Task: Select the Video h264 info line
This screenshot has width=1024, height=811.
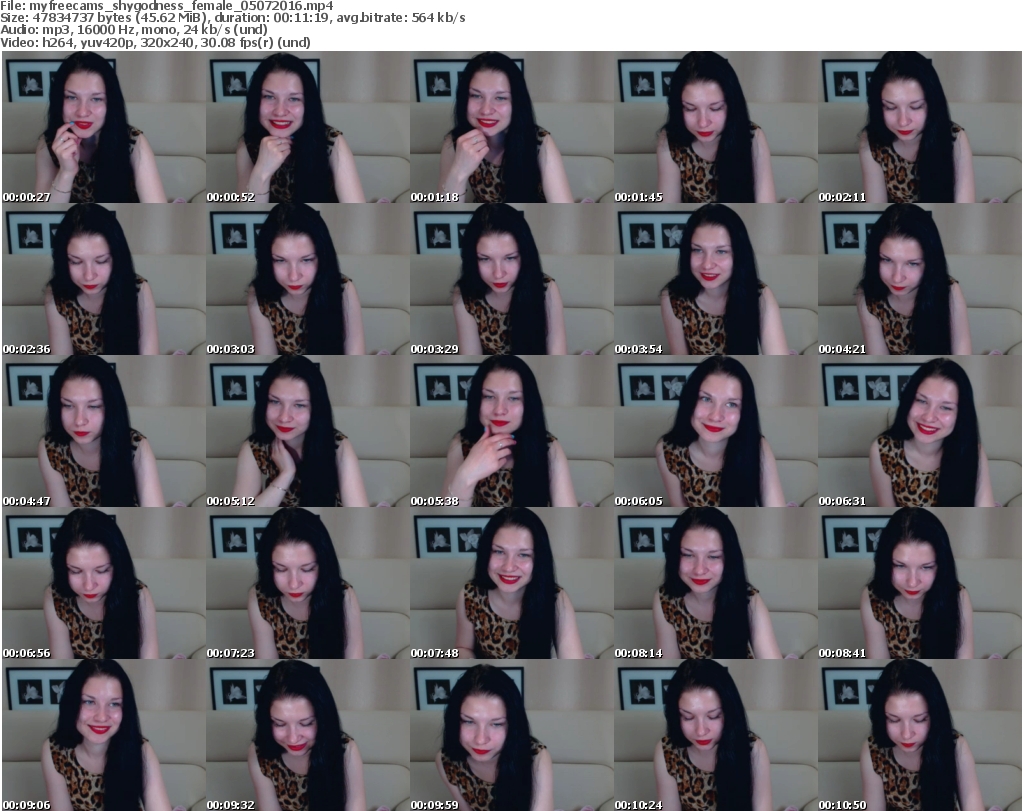Action: [155, 42]
